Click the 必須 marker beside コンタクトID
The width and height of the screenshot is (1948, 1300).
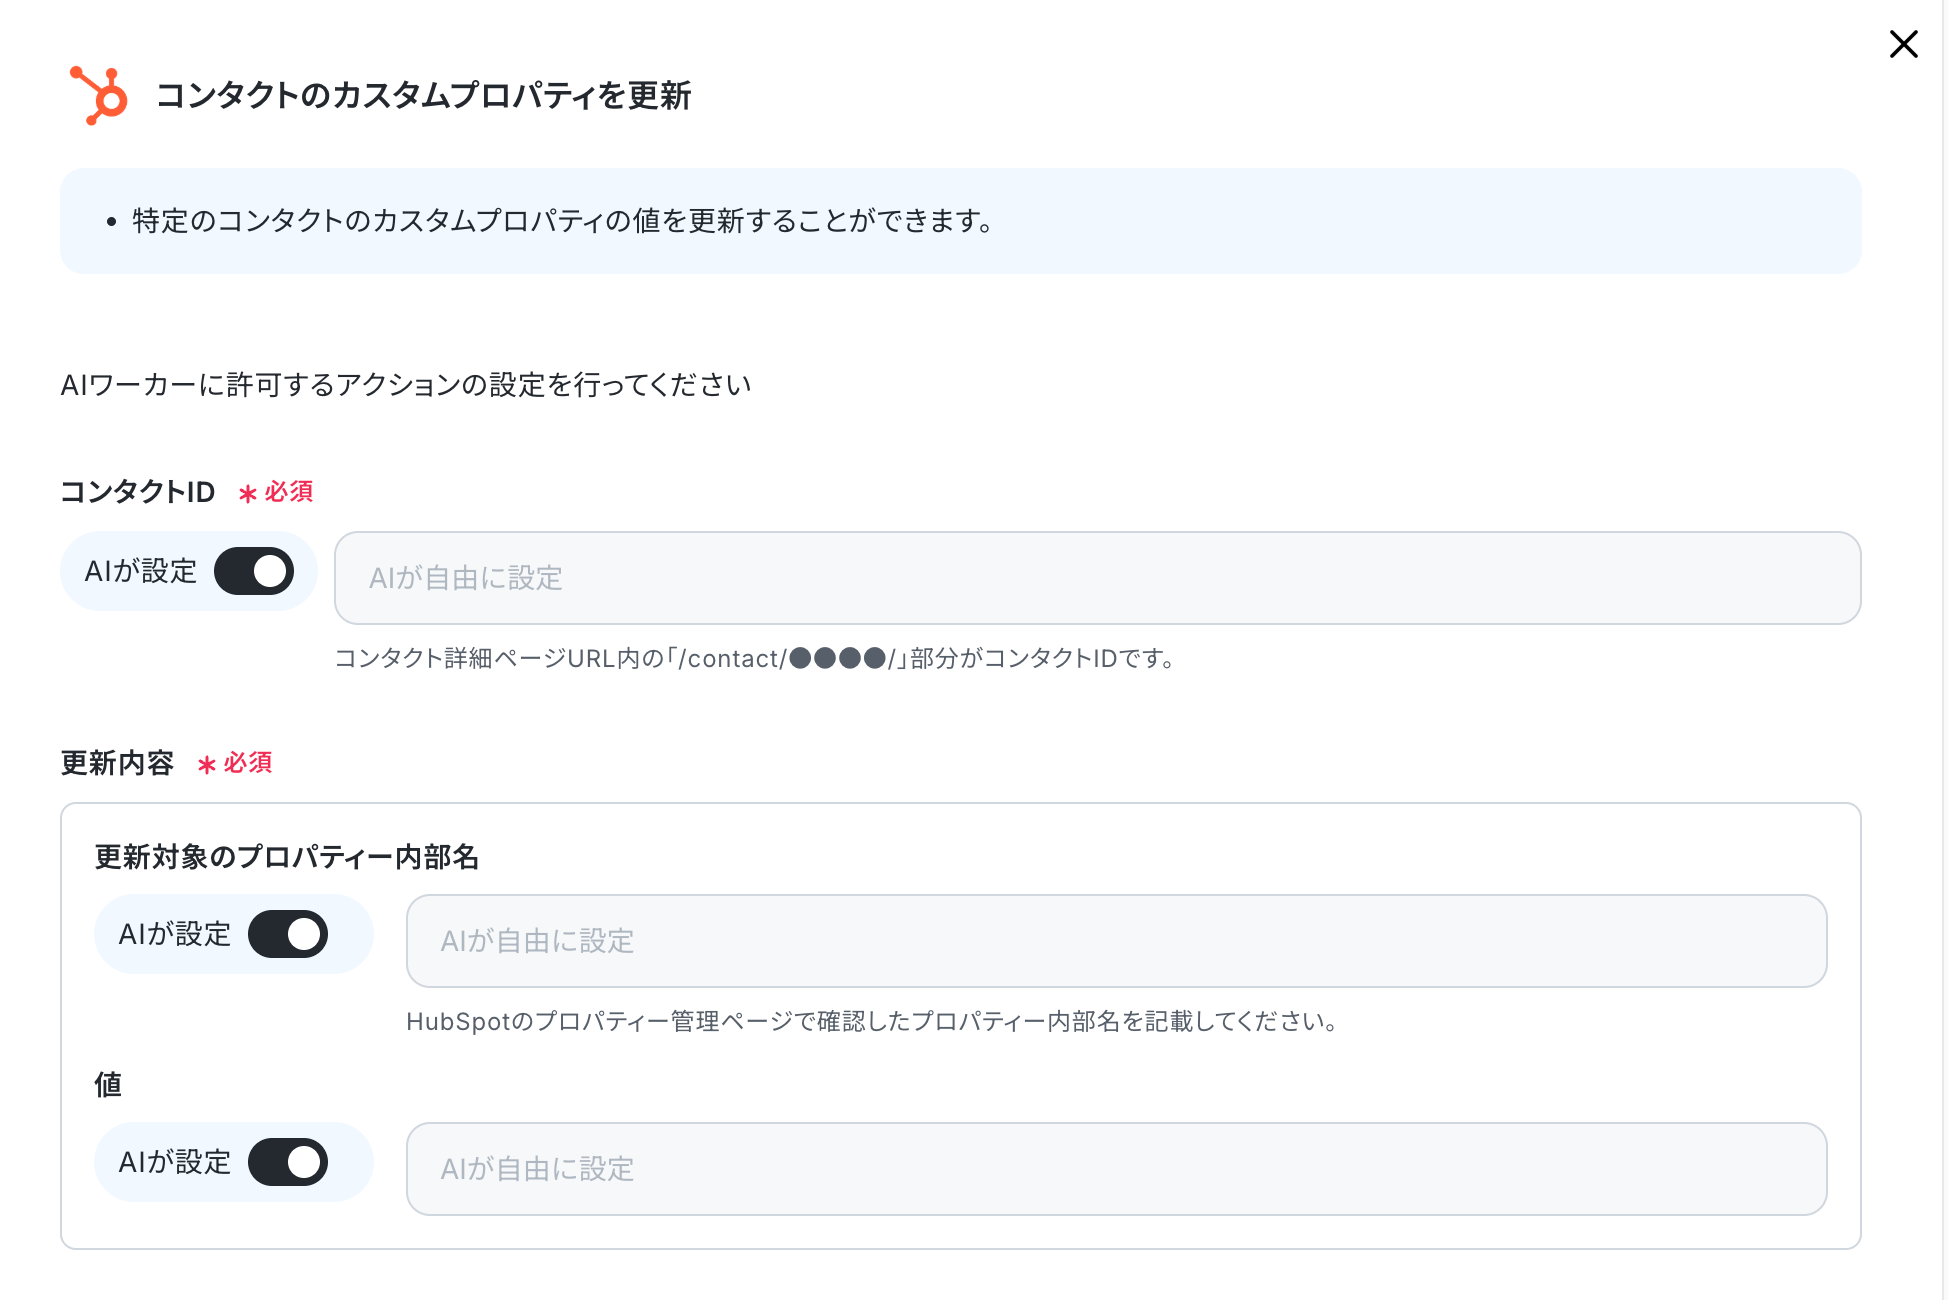pos(276,492)
